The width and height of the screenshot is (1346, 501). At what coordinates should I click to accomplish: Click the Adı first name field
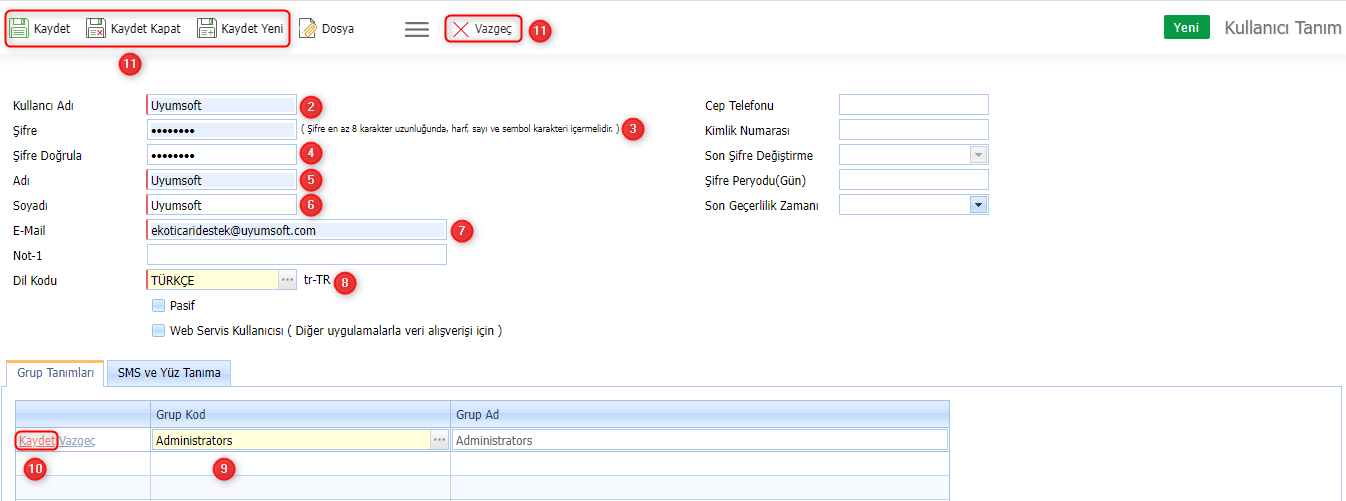point(222,180)
